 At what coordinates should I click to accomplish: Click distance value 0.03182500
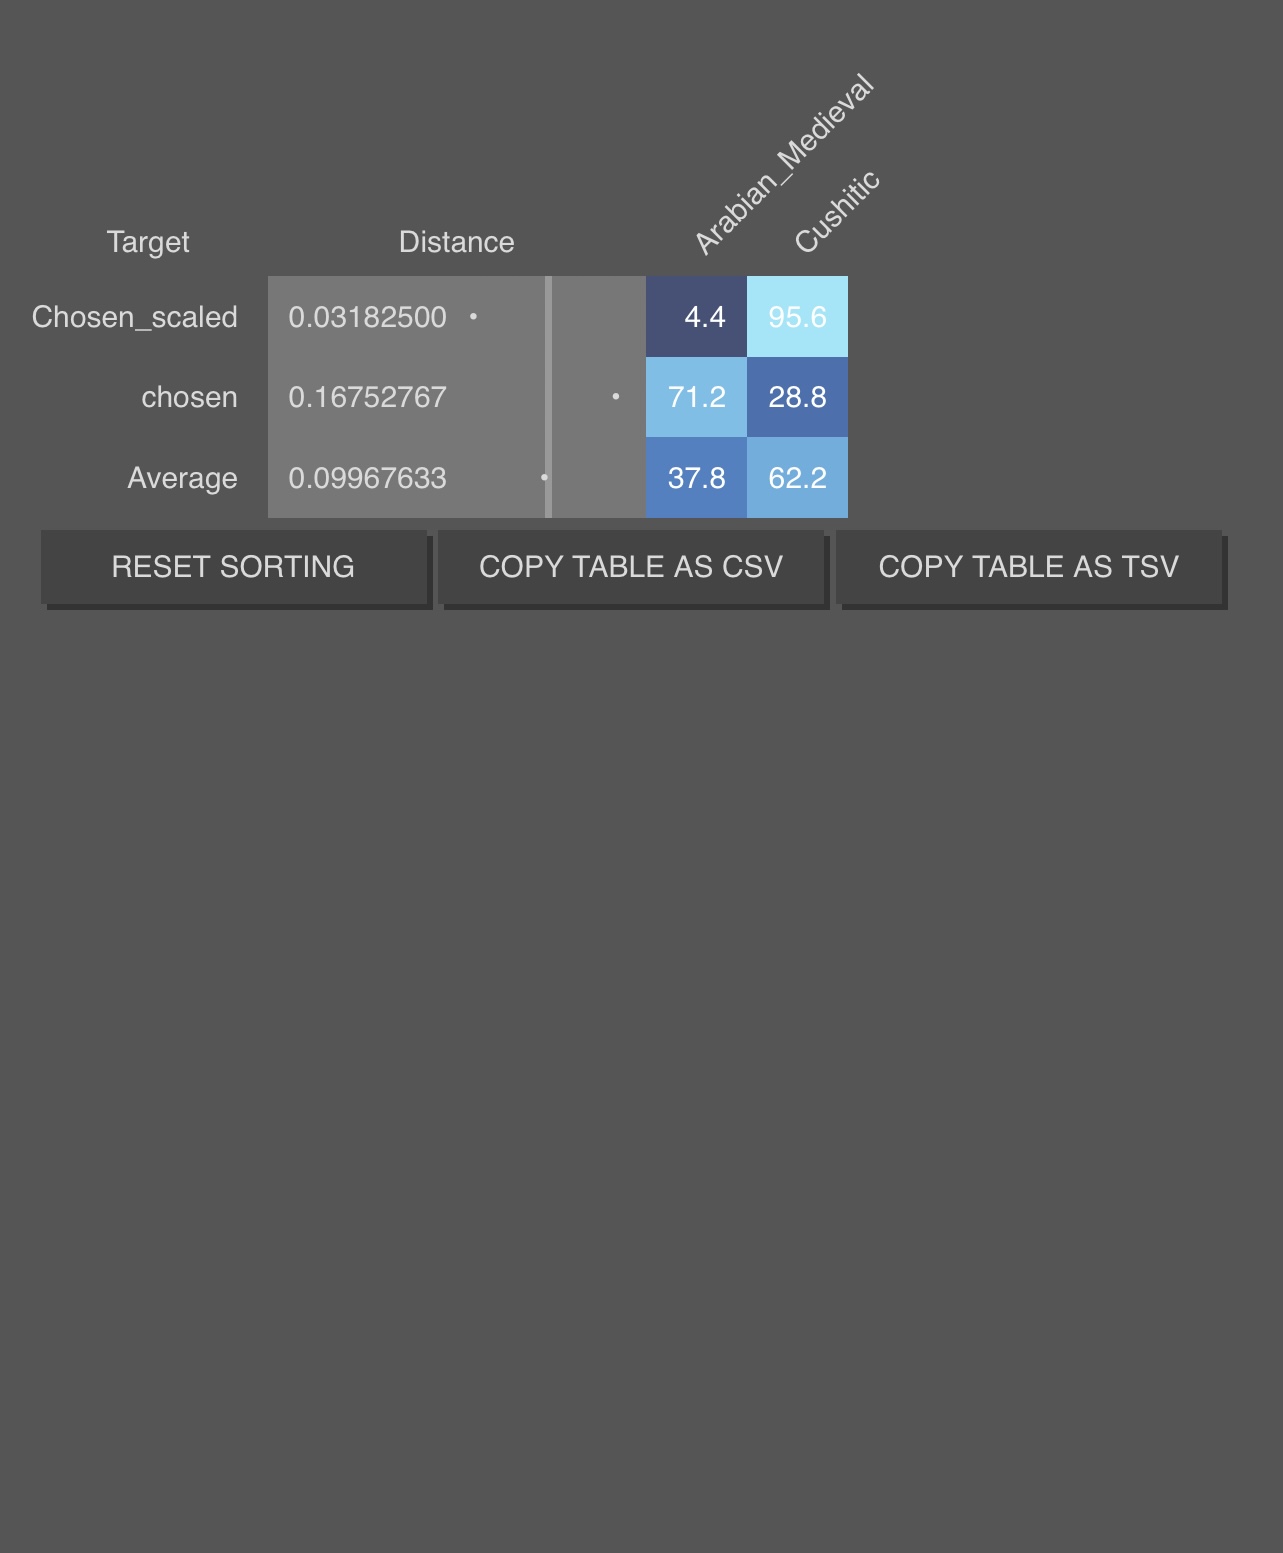[x=367, y=317]
